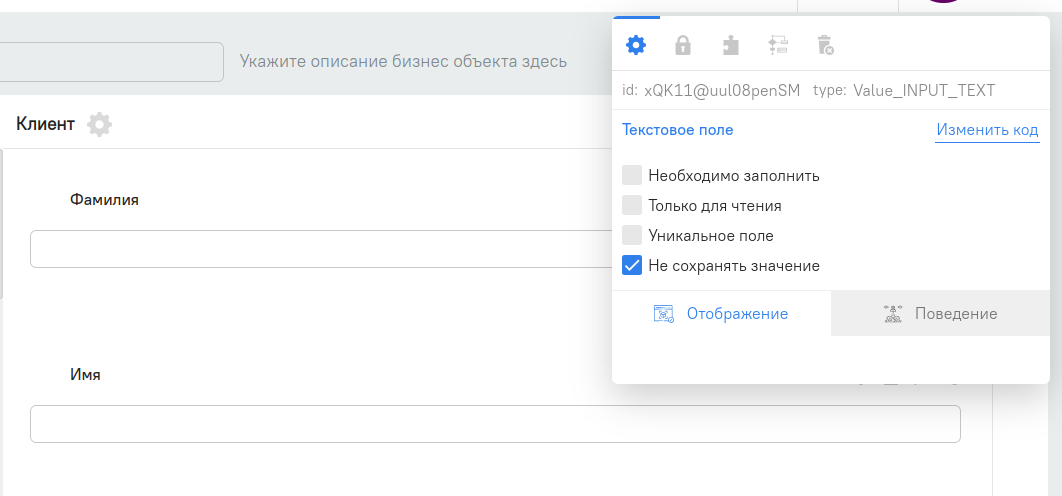Check the Только для чтения option
The image size is (1062, 496).
point(632,206)
